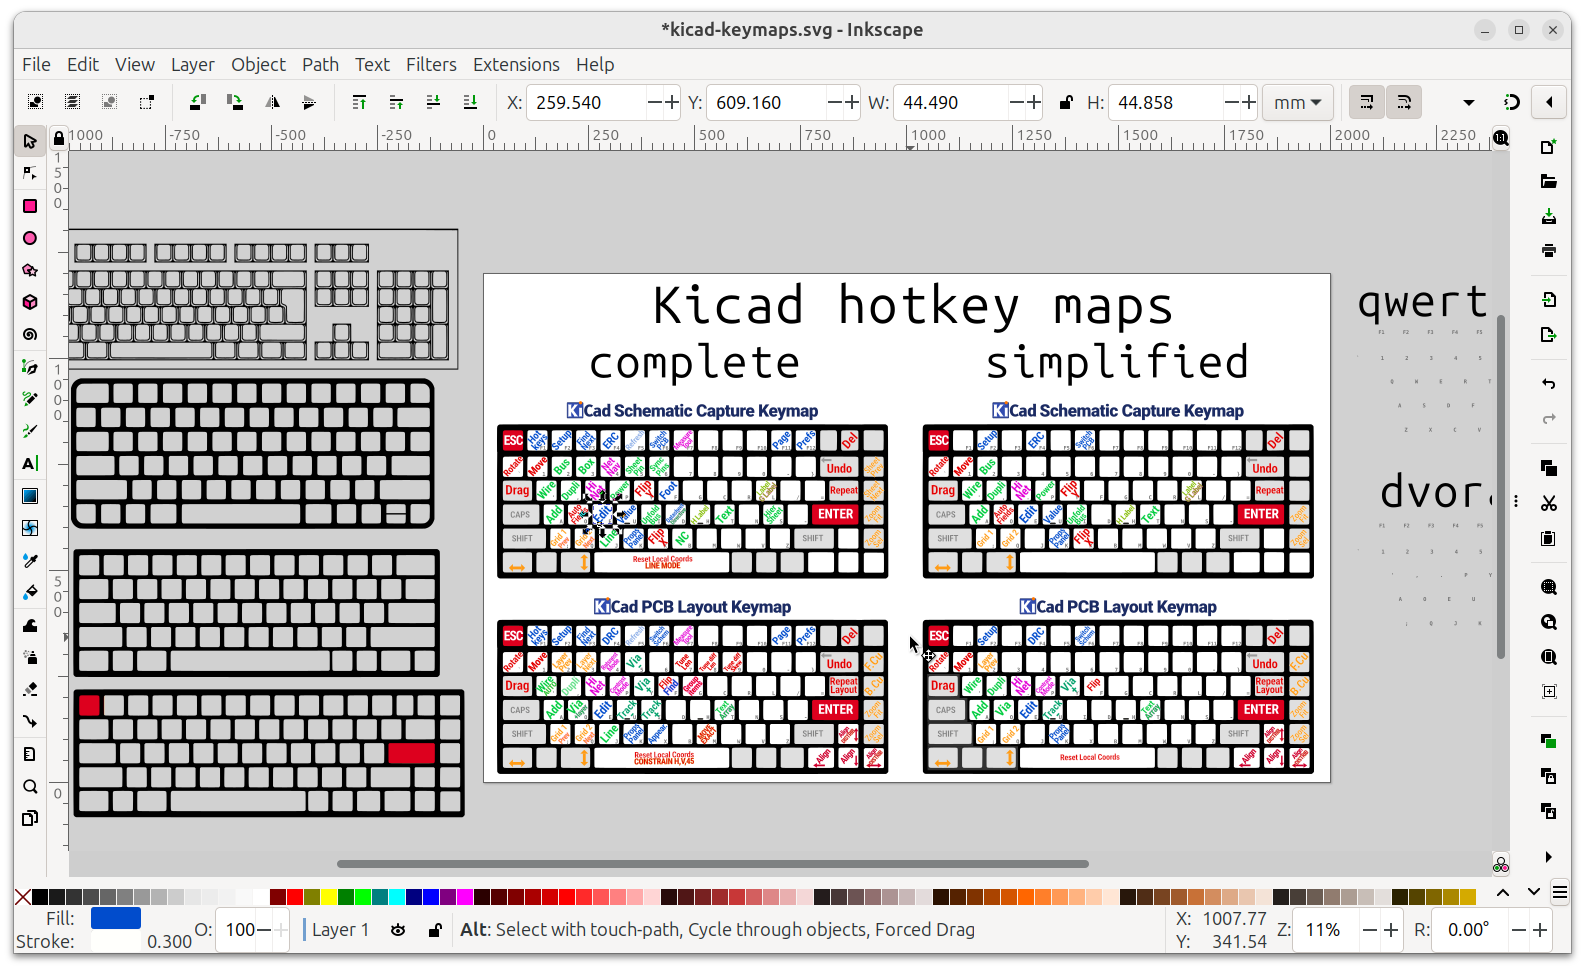1585x970 pixels.
Task: Select the Node editing tool
Action: [x=30, y=173]
